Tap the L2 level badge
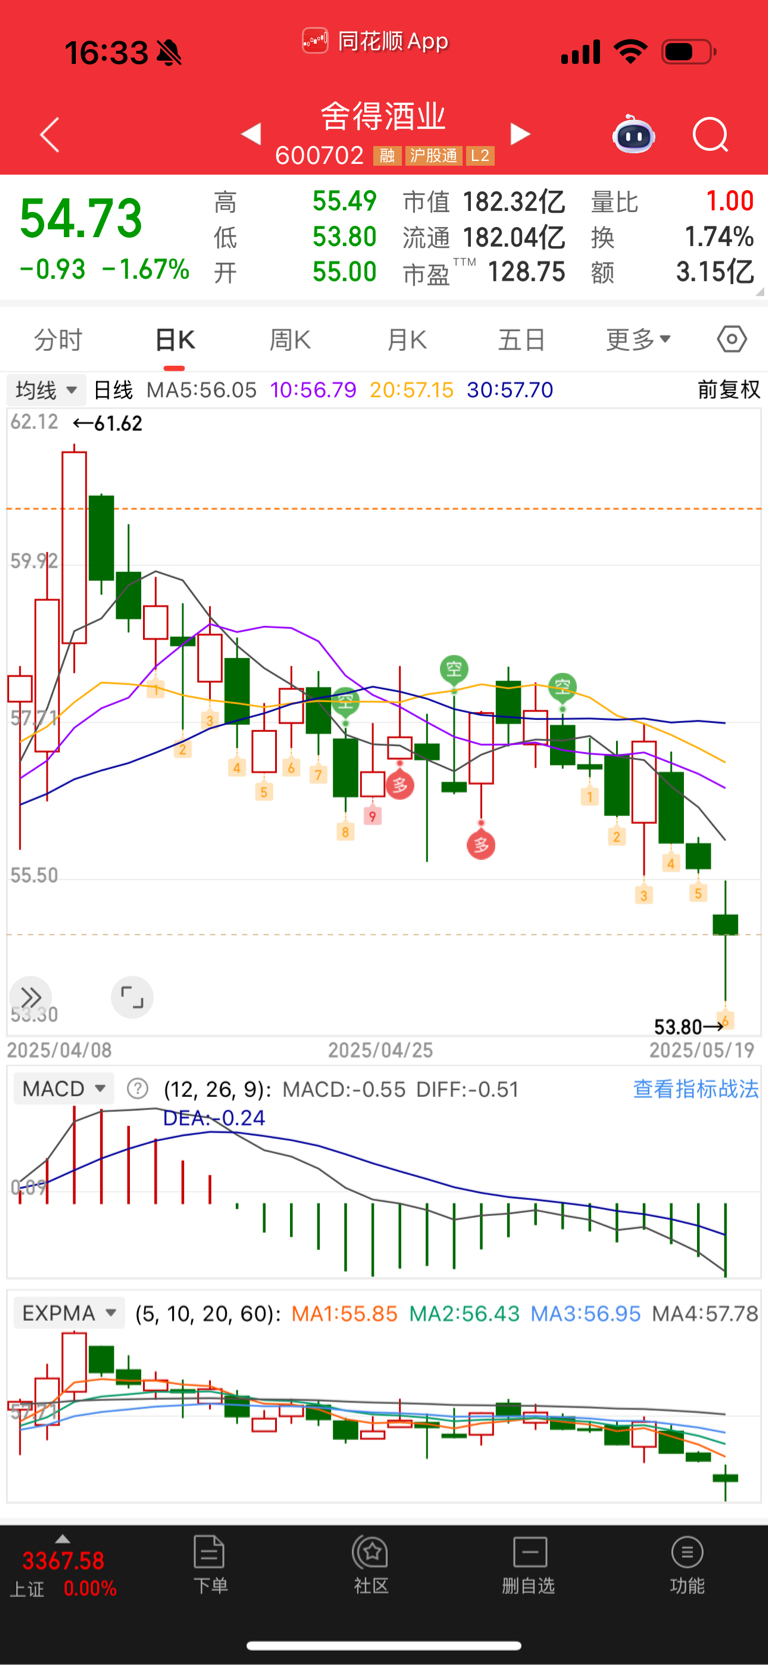Image resolution: width=768 pixels, height=1665 pixels. 480,156
